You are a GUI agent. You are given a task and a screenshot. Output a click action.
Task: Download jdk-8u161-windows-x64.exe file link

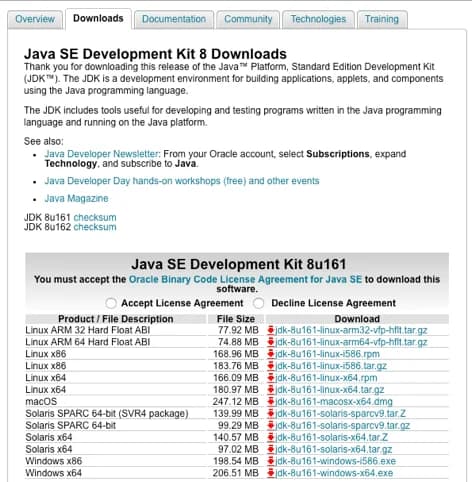(x=334, y=473)
